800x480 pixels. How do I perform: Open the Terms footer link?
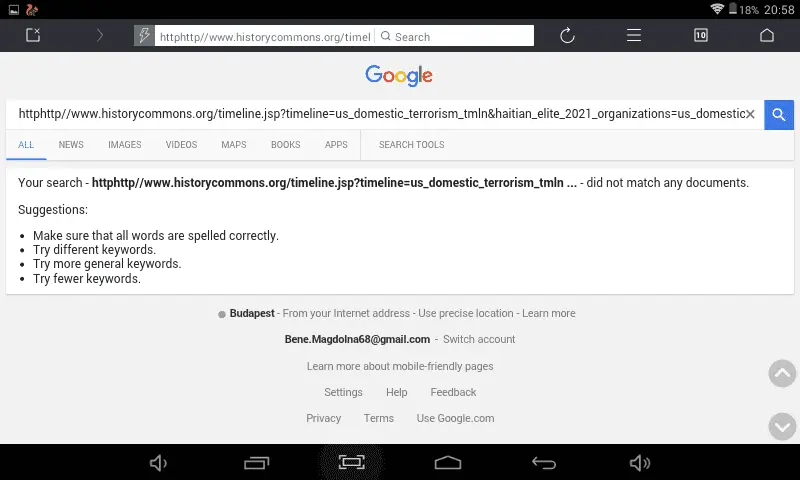[379, 418]
